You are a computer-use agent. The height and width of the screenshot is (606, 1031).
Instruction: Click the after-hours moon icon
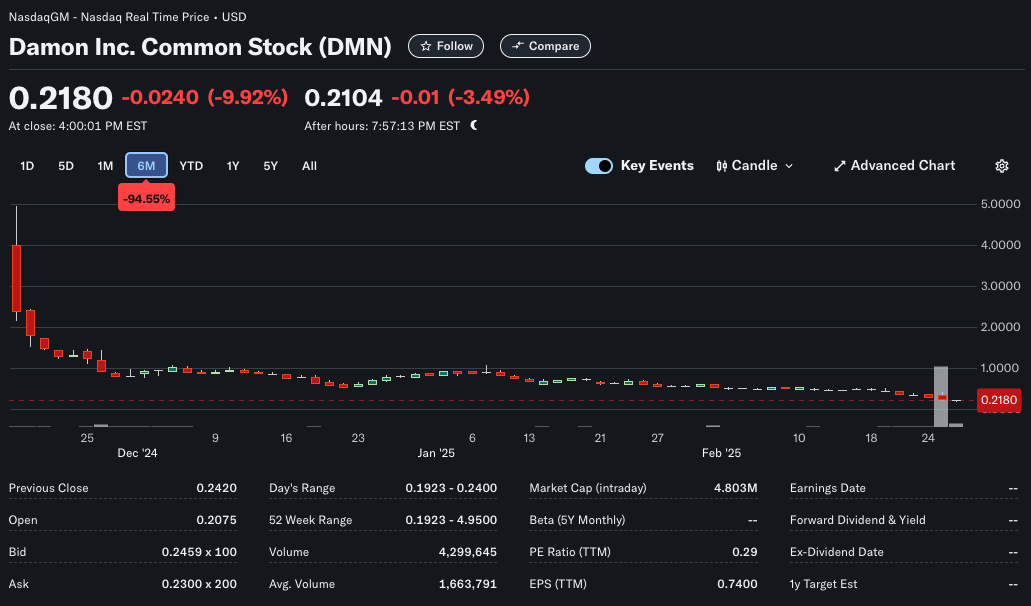(474, 126)
